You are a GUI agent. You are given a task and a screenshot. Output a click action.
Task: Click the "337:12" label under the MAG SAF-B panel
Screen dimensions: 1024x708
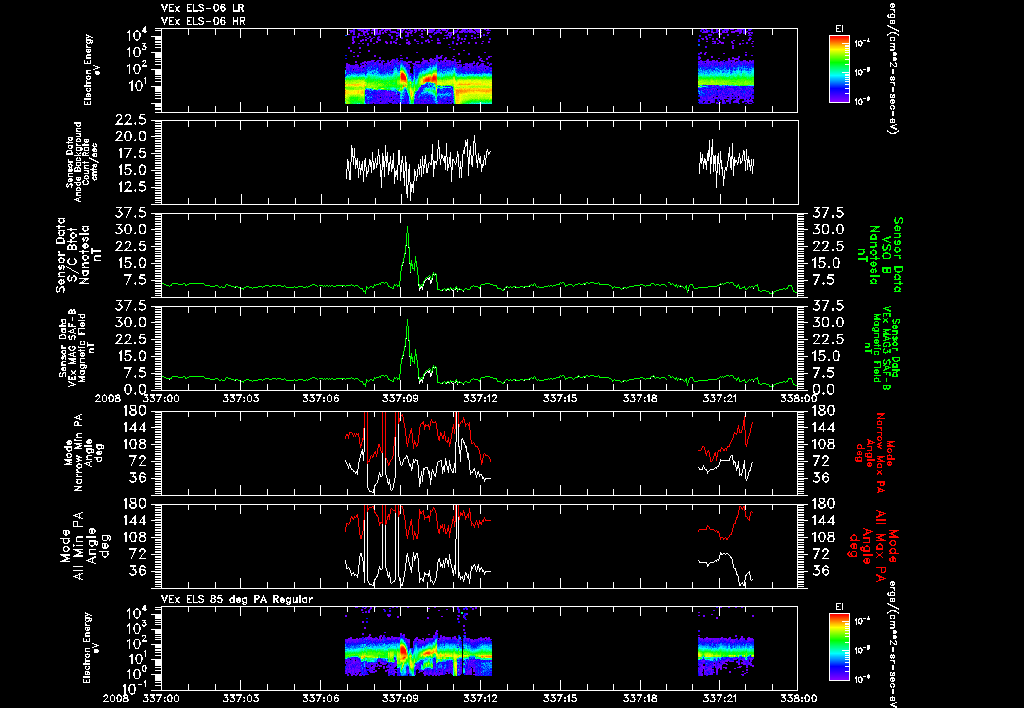coord(479,398)
